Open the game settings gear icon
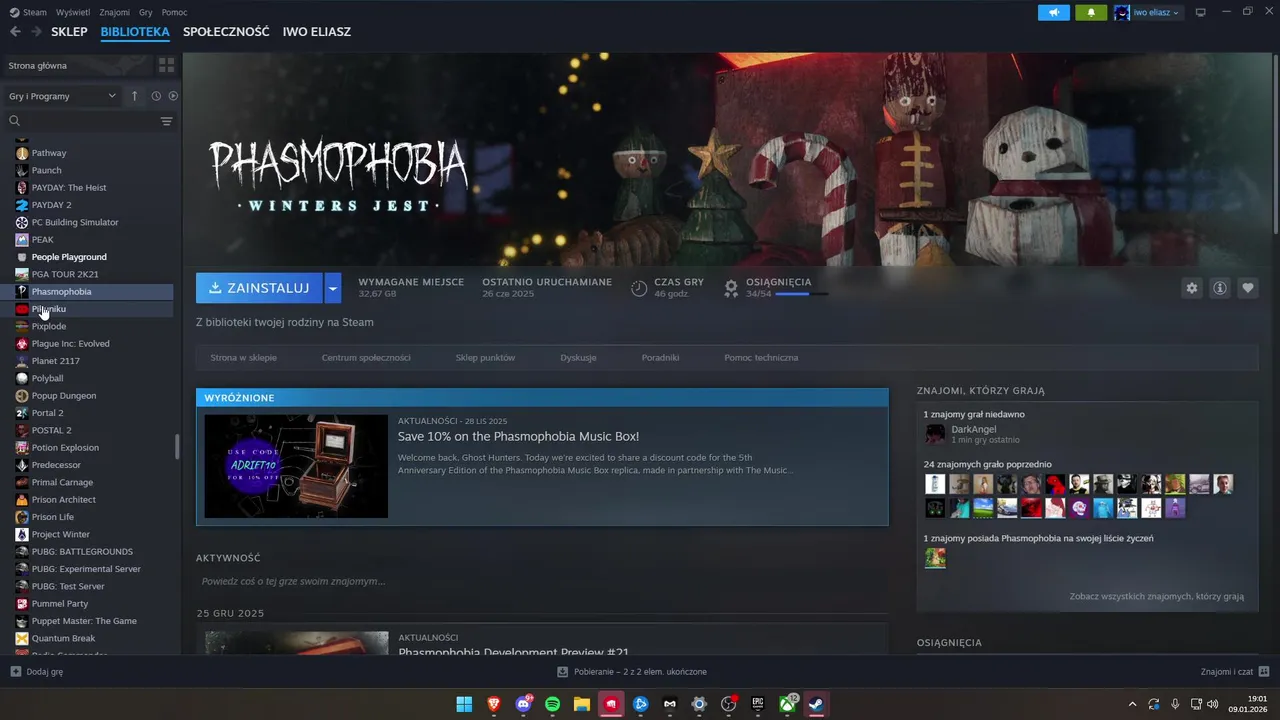 (x=1191, y=288)
